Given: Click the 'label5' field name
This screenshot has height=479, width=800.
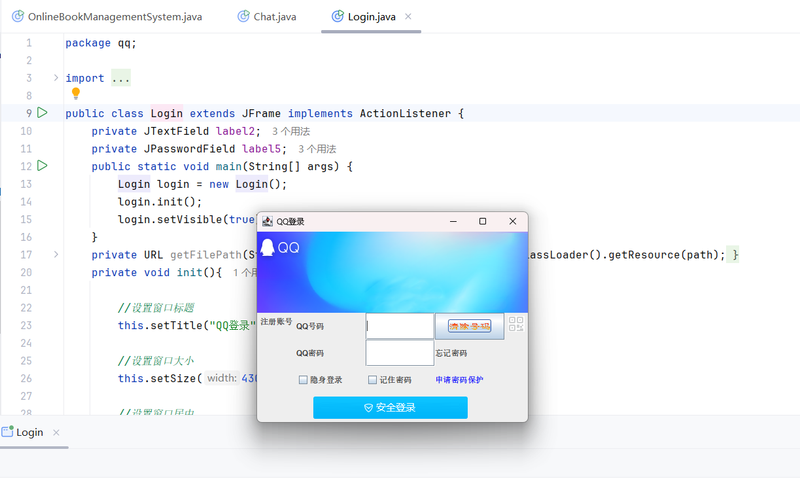Looking at the screenshot, I should pyautogui.click(x=261, y=149).
